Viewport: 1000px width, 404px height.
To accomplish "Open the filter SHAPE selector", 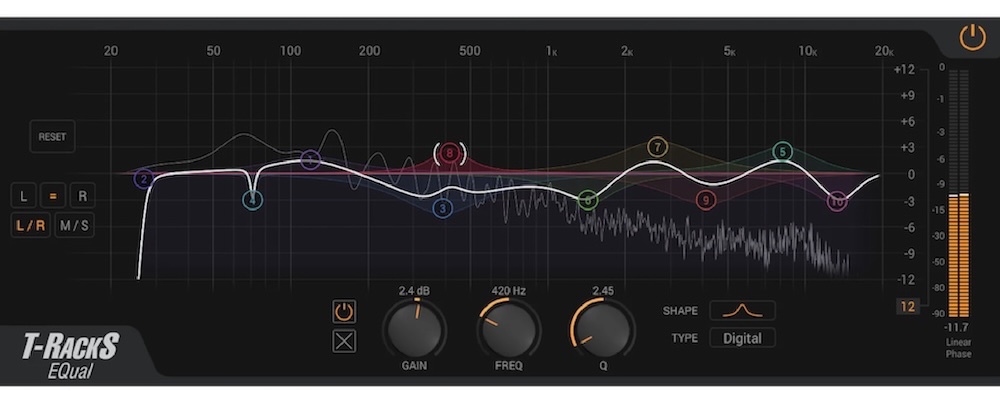I will click(x=742, y=310).
